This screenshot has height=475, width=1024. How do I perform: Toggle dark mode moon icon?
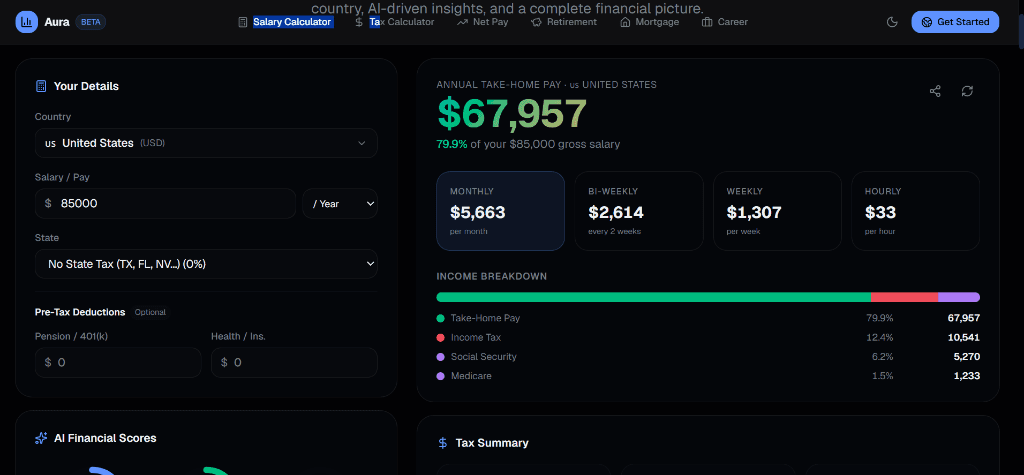tap(892, 22)
